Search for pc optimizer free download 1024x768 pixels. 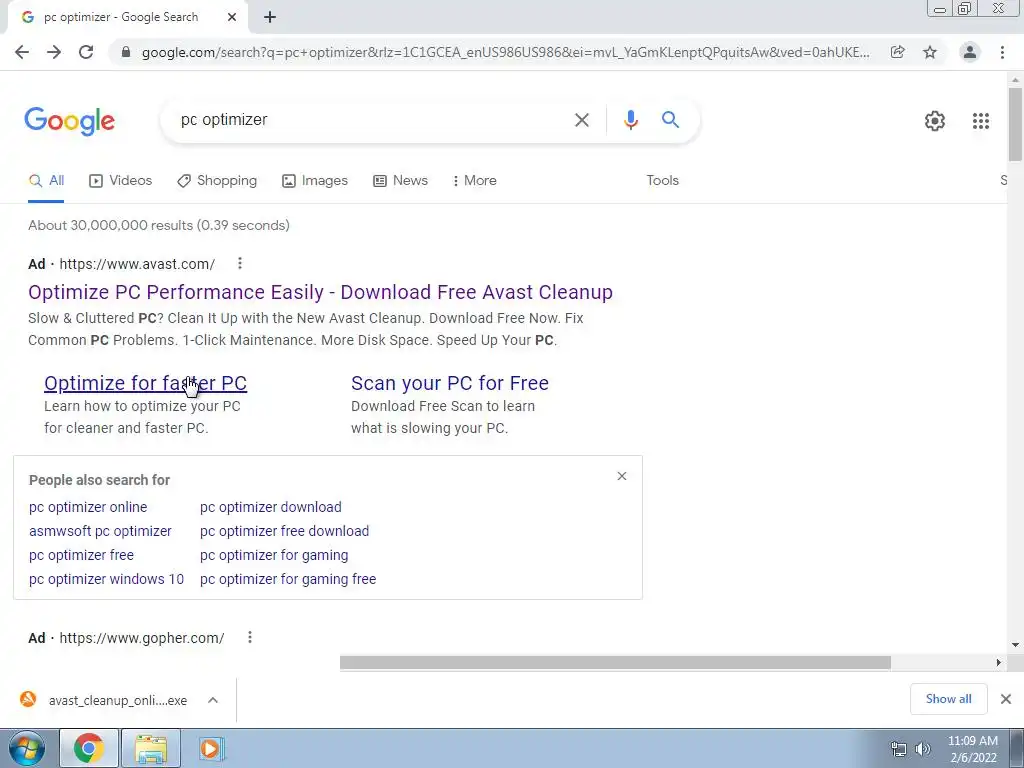point(284,532)
